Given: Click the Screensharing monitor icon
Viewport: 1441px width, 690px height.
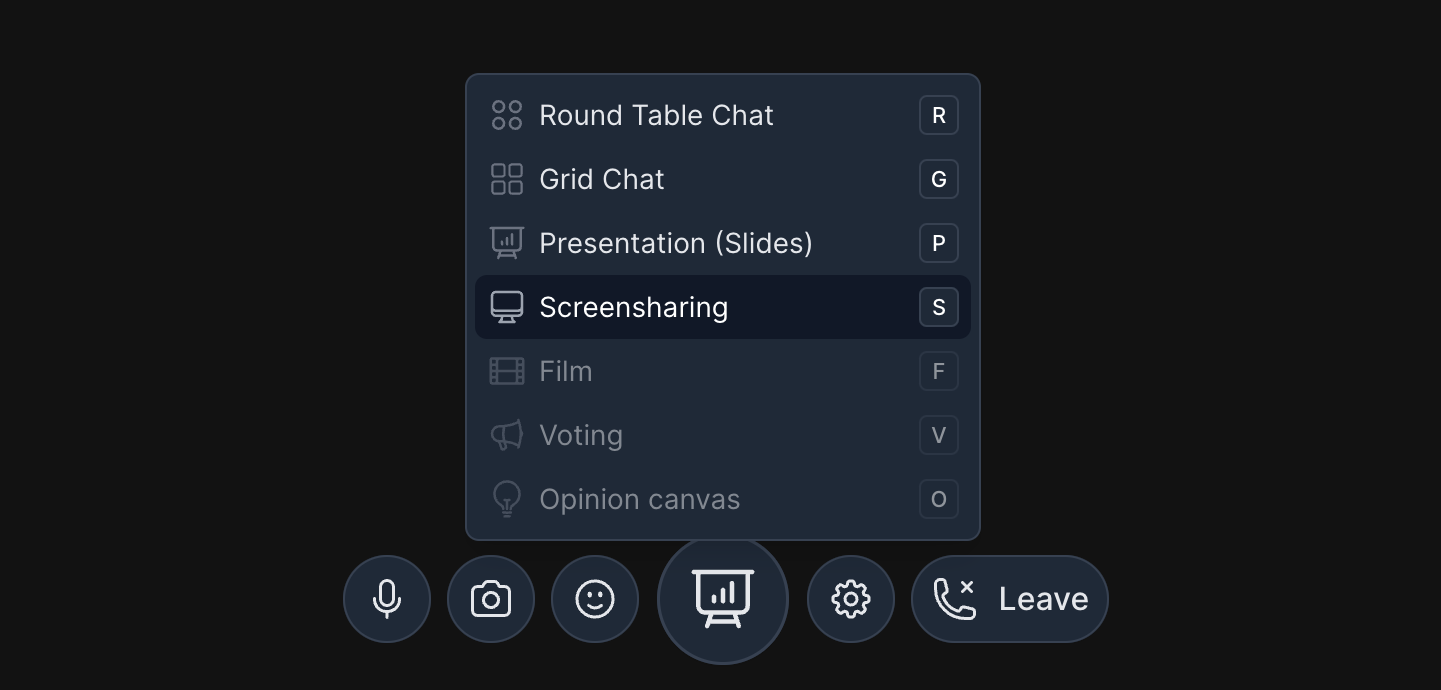Looking at the screenshot, I should (507, 307).
